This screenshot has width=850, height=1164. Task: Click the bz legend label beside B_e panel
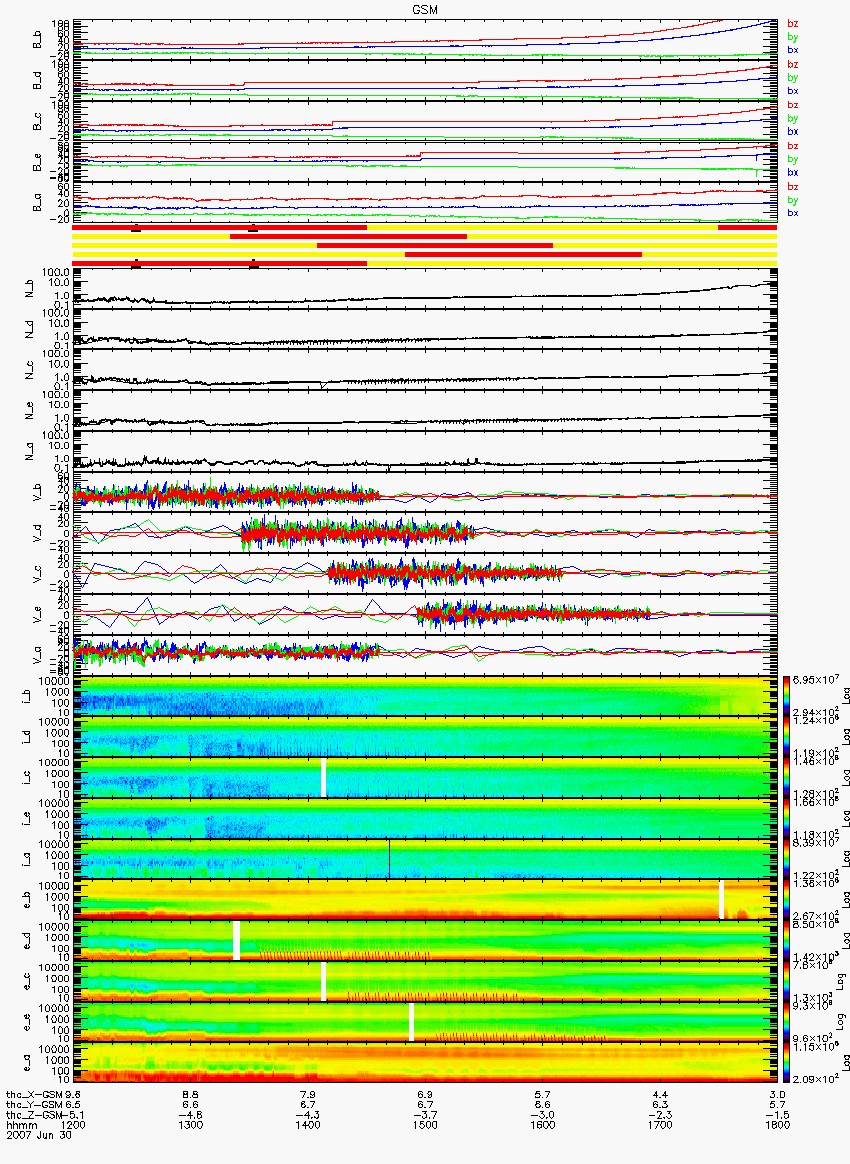(x=793, y=146)
